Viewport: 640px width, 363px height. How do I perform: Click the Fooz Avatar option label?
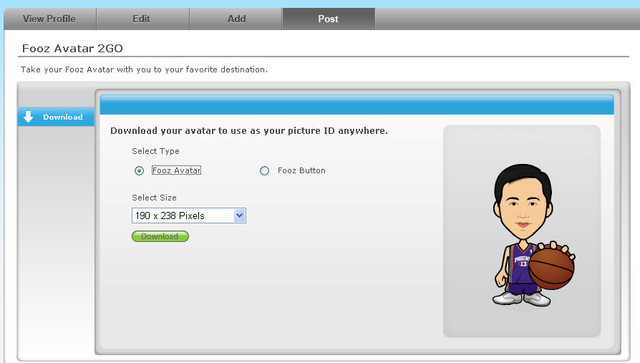176,170
